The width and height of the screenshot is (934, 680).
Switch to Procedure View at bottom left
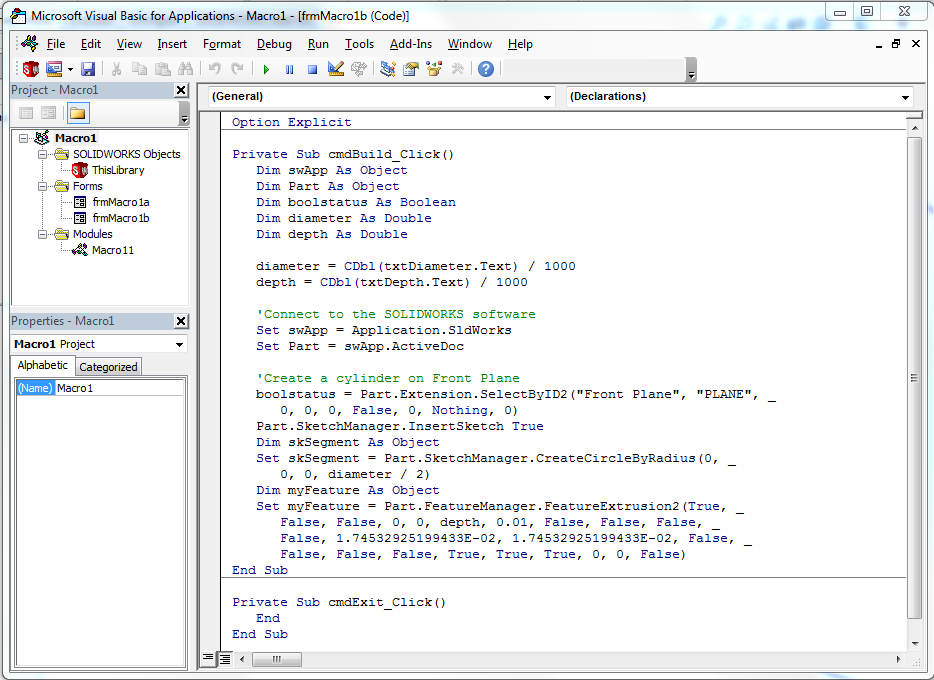(x=208, y=659)
